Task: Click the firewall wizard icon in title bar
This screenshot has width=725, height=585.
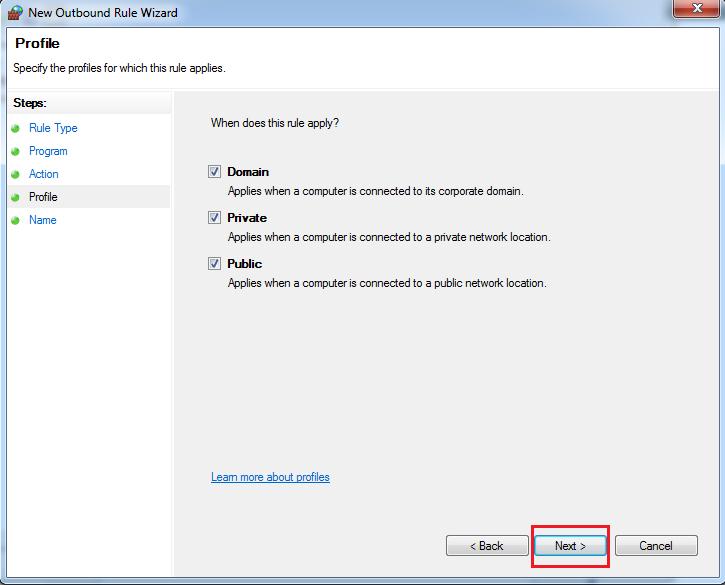Action: point(15,11)
